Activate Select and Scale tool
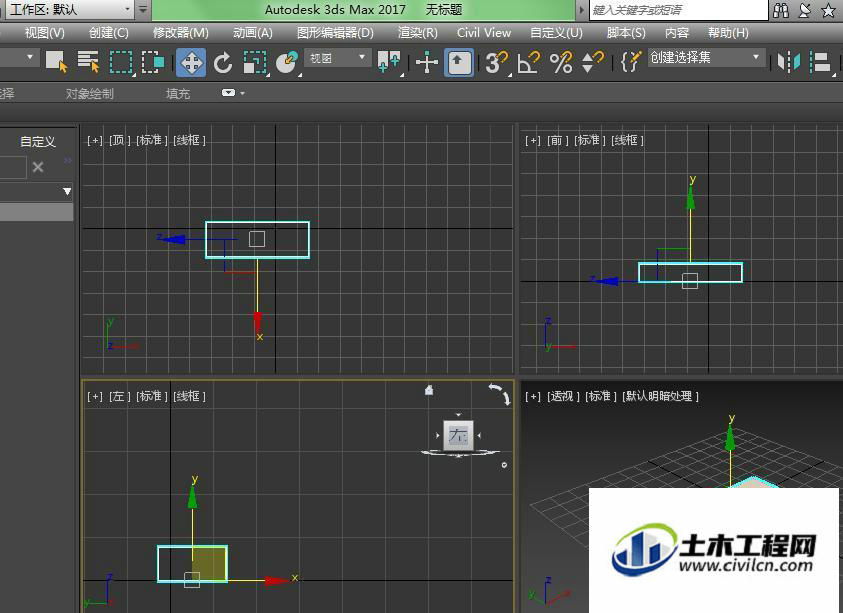Viewport: 843px width, 613px height. [x=255, y=62]
